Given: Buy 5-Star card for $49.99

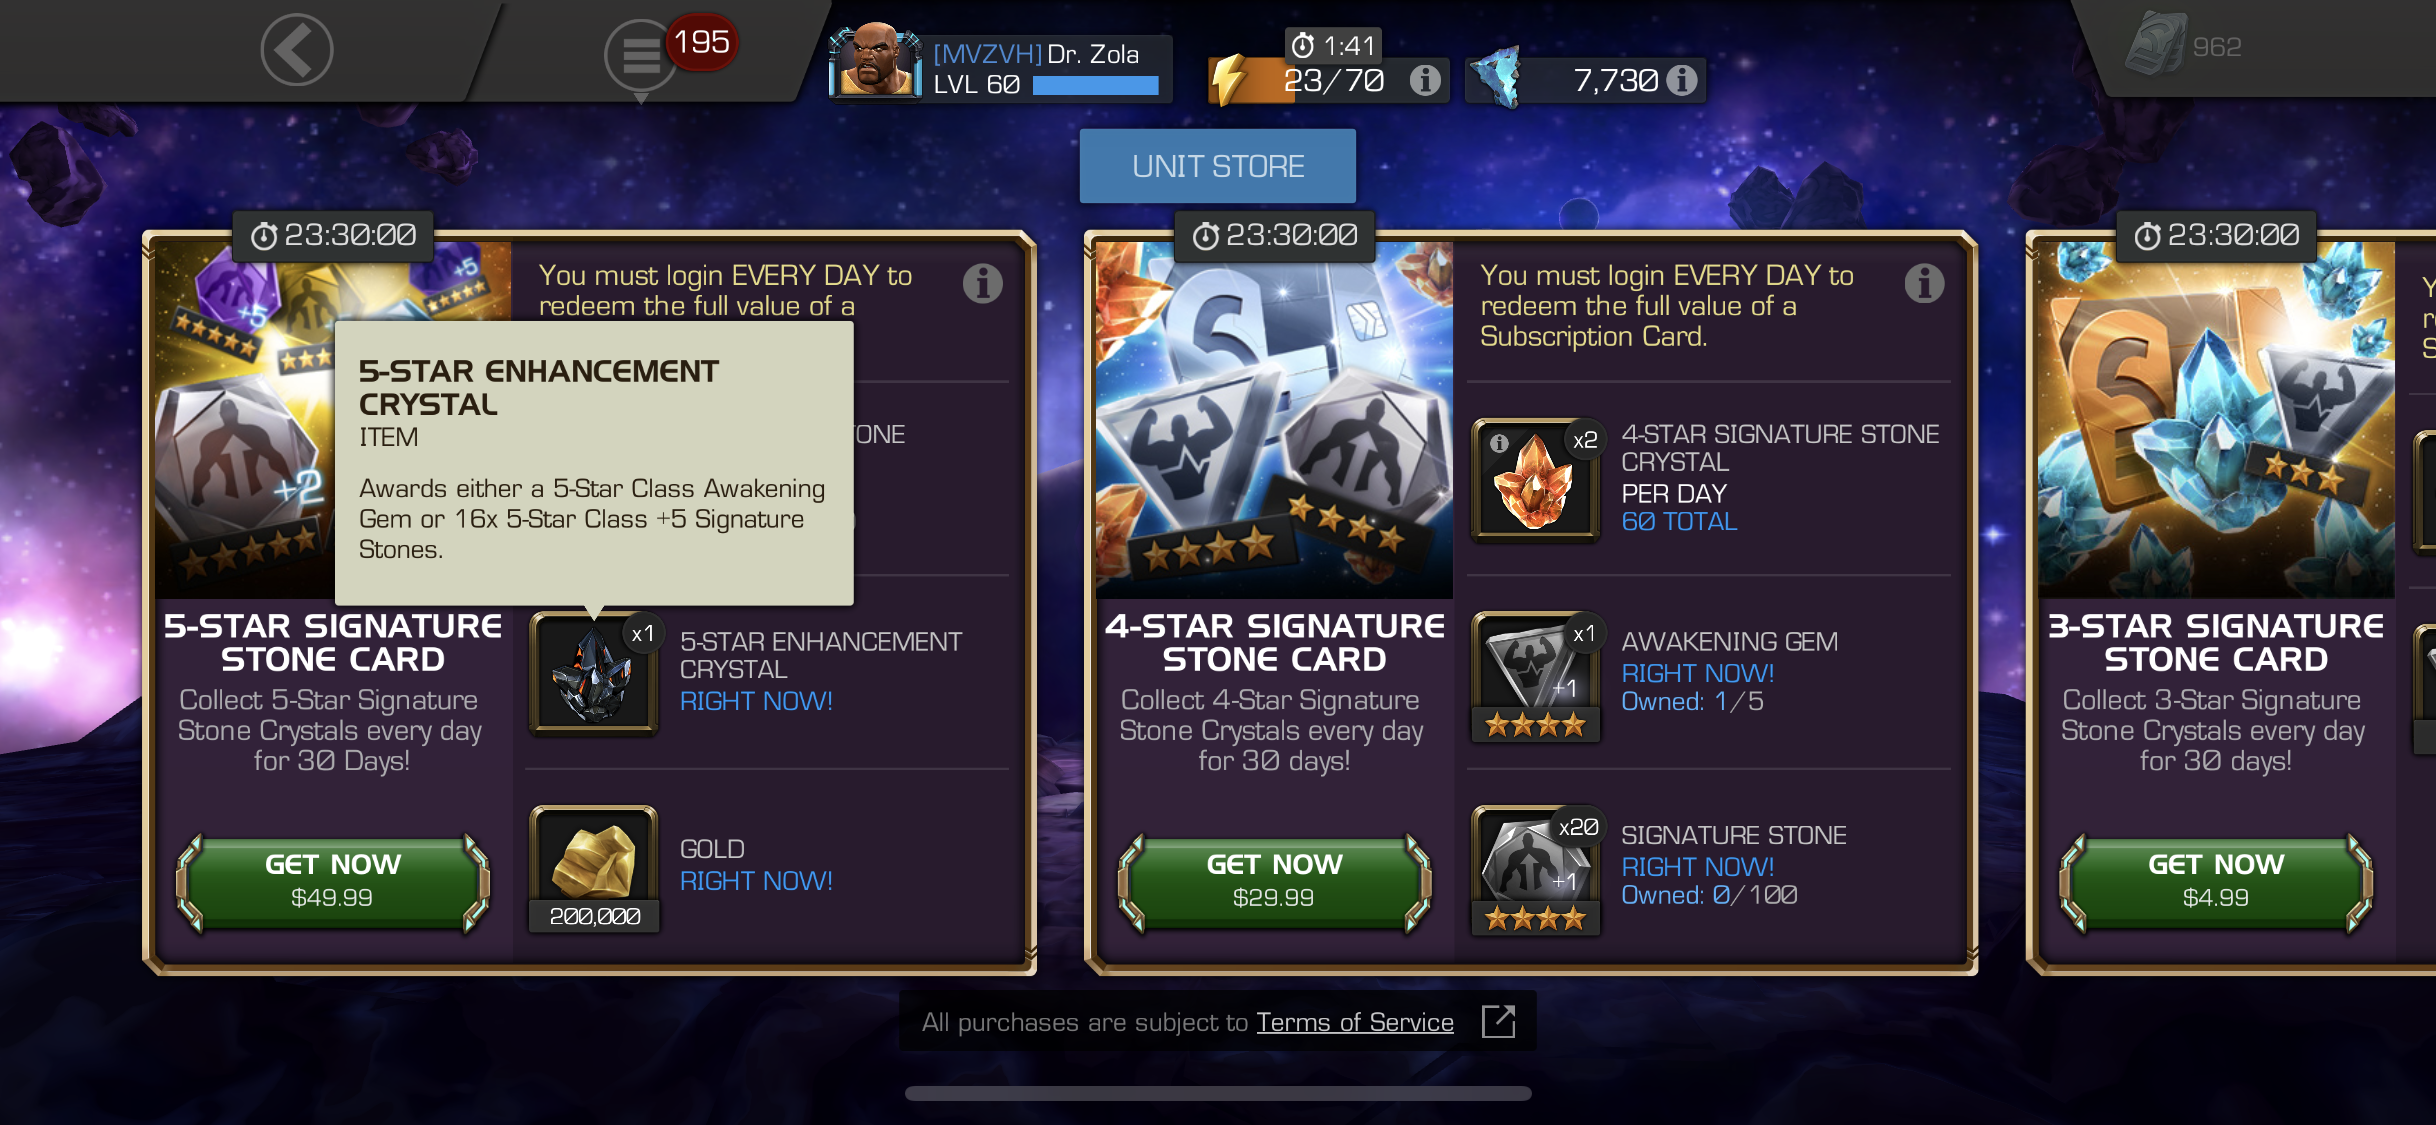Looking at the screenshot, I should 332,880.
